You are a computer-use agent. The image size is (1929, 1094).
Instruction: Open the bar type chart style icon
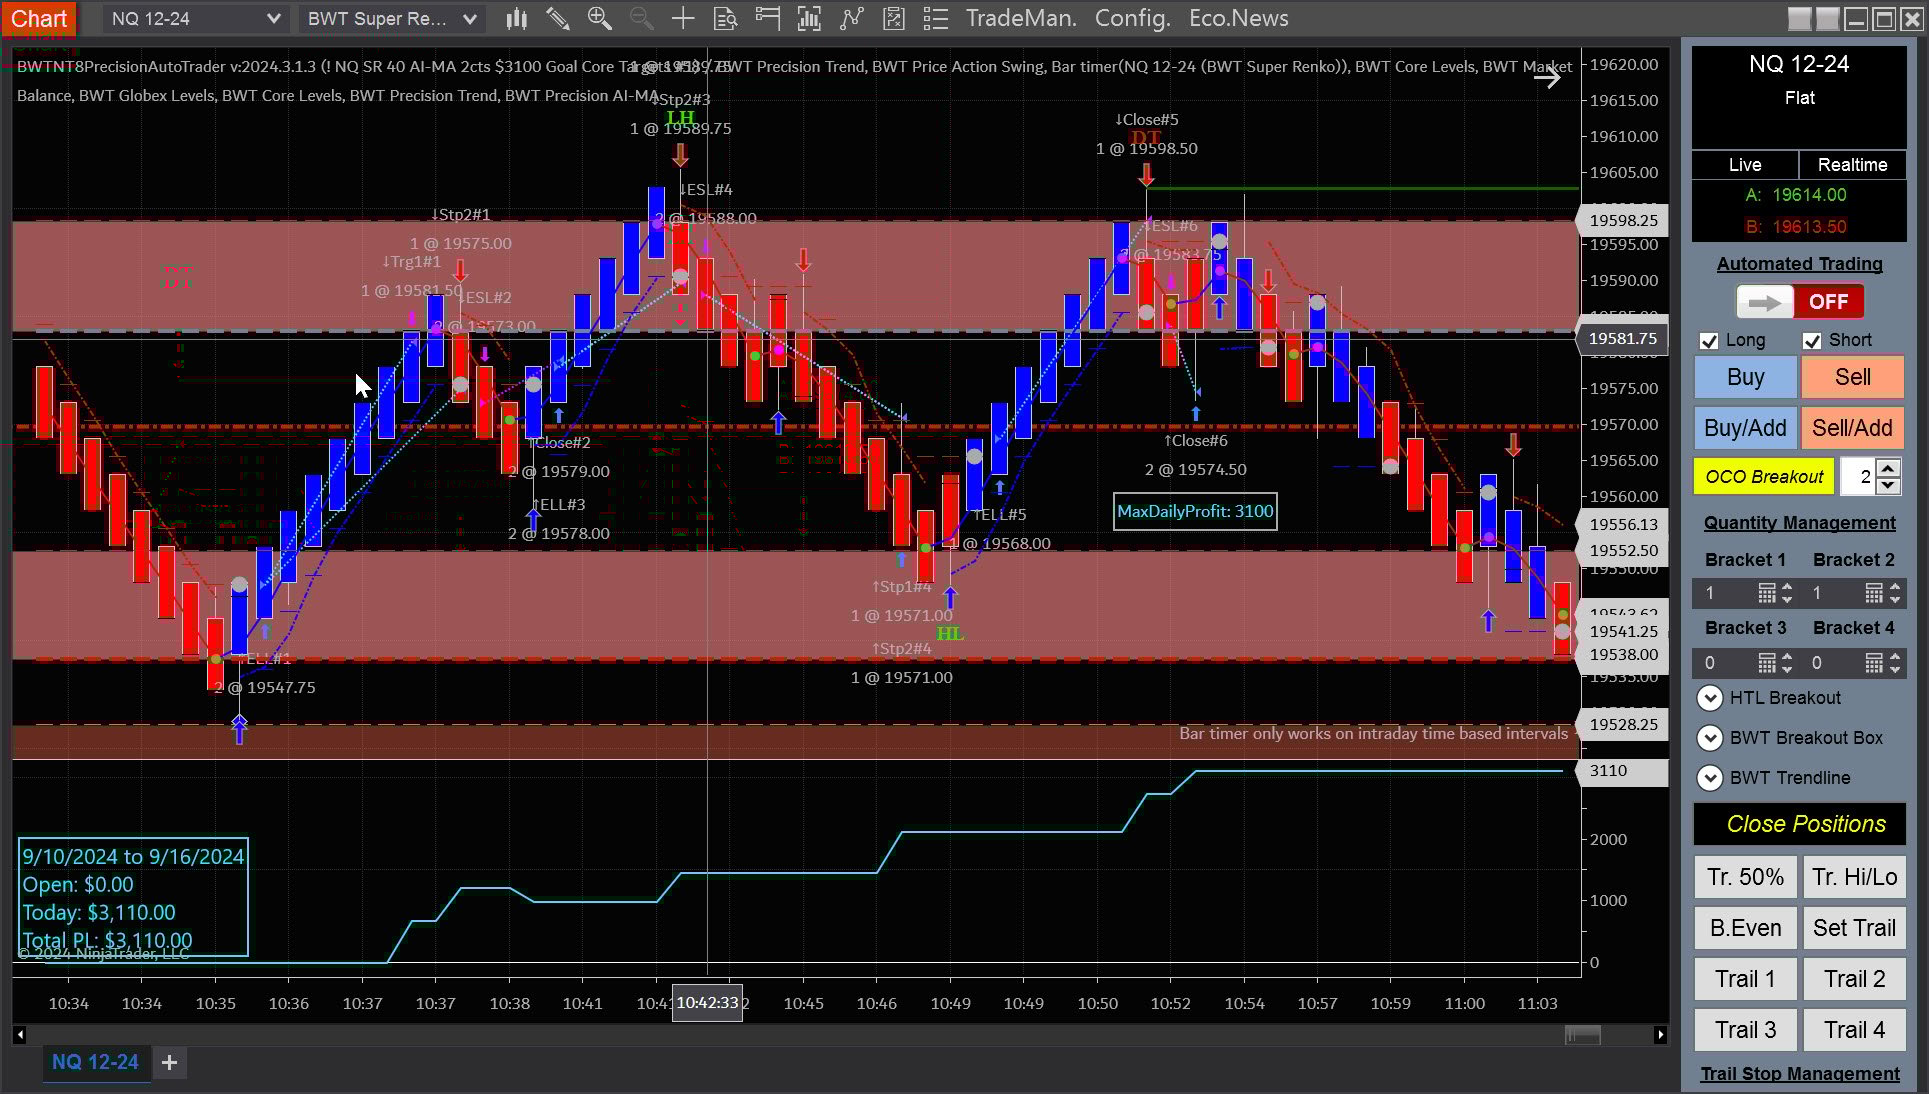[516, 18]
